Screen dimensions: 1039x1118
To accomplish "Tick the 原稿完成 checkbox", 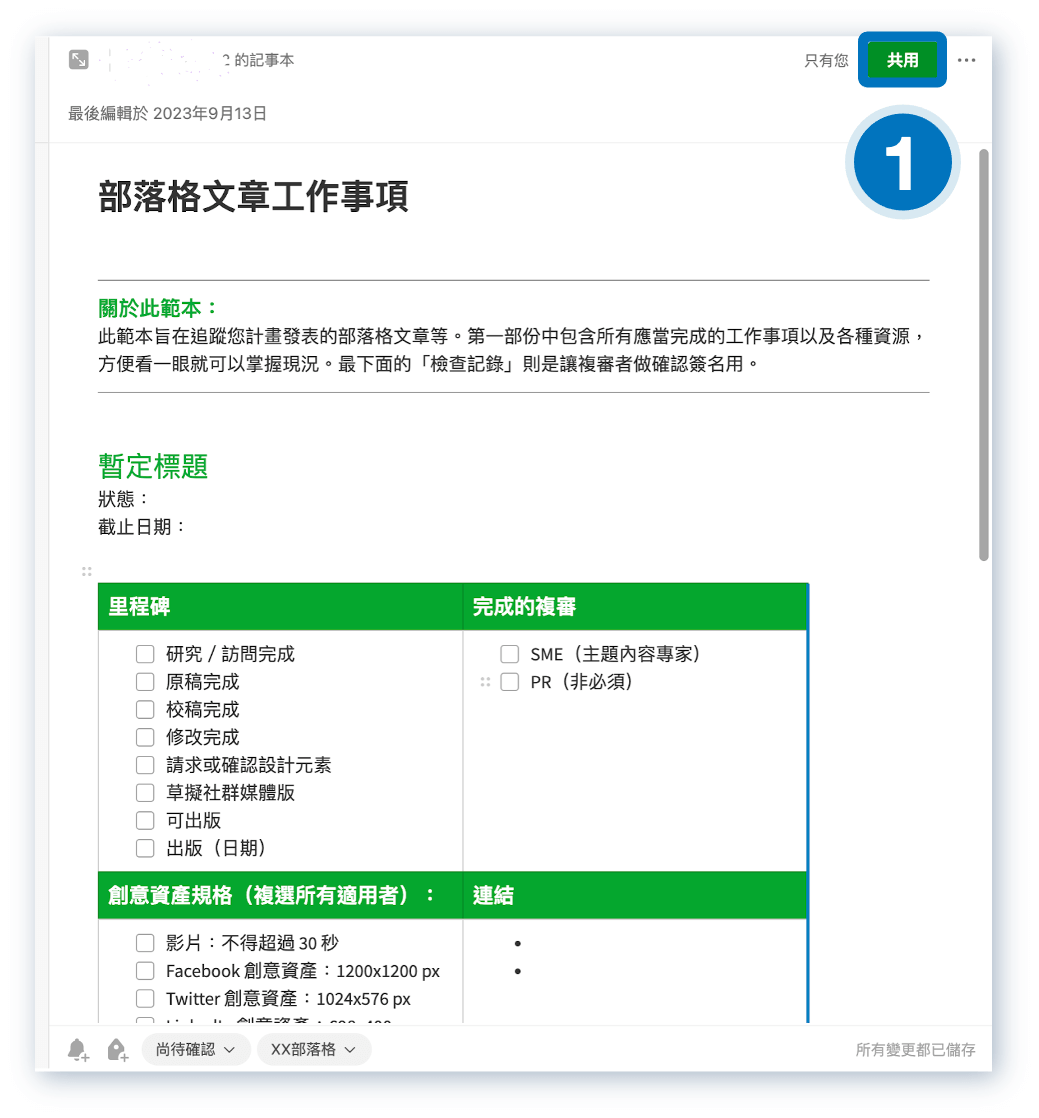I will click(144, 681).
